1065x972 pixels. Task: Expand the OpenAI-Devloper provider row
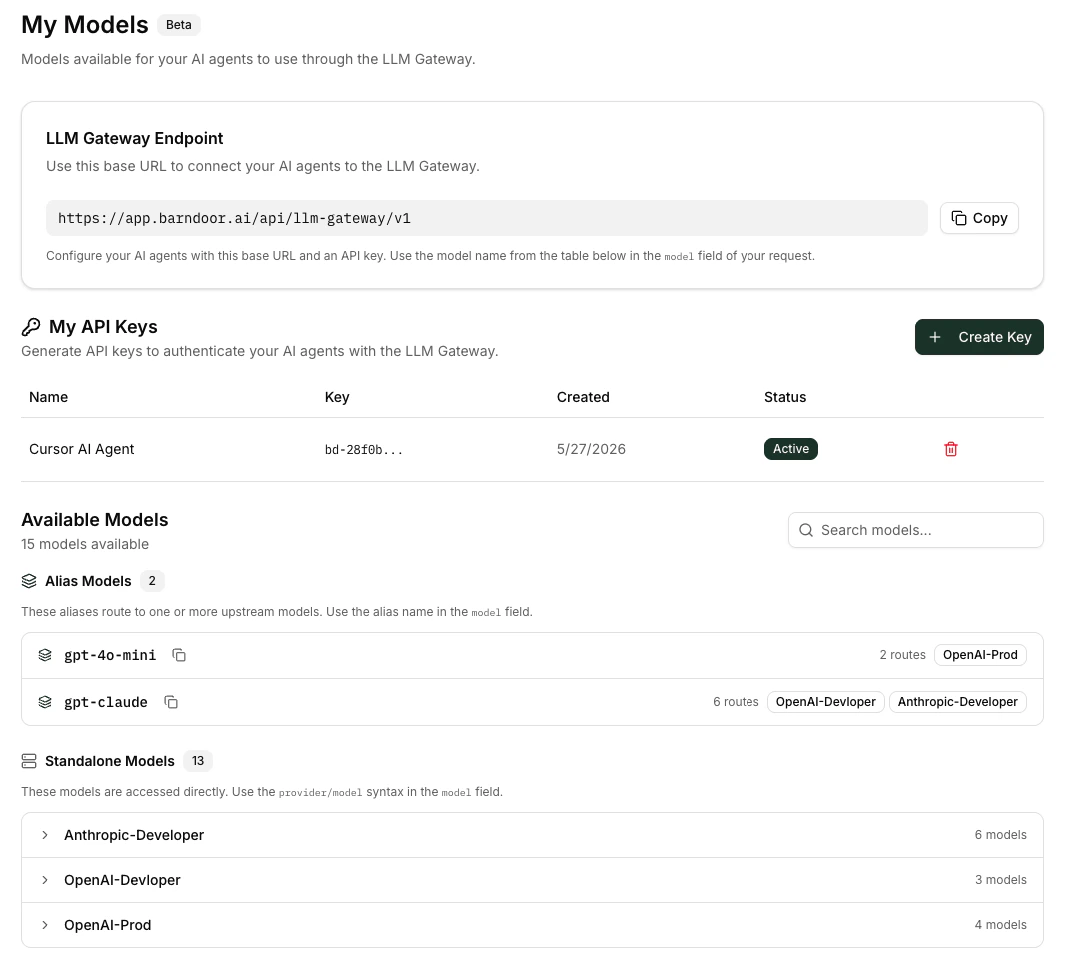coord(532,880)
